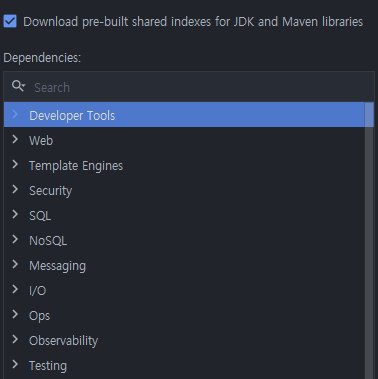The image size is (378, 379).
Task: Expand the Testing chevron
Action: pos(15,364)
